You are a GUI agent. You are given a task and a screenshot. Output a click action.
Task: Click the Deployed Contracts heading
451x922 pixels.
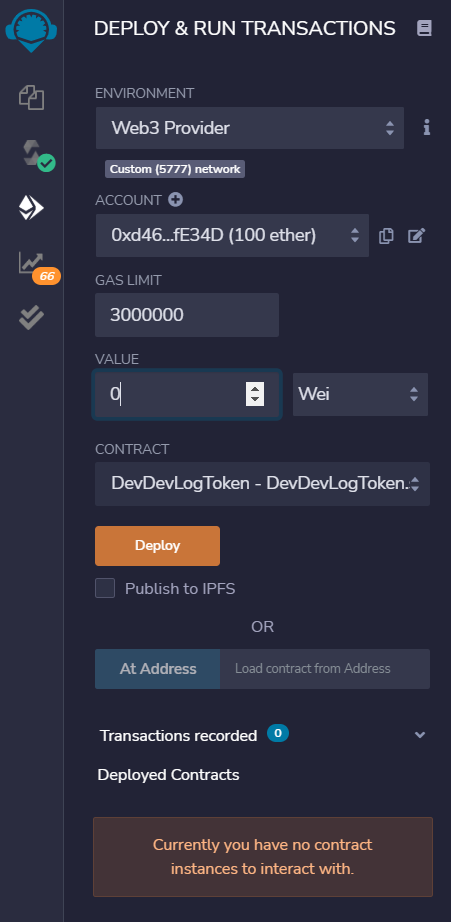pyautogui.click(x=168, y=775)
